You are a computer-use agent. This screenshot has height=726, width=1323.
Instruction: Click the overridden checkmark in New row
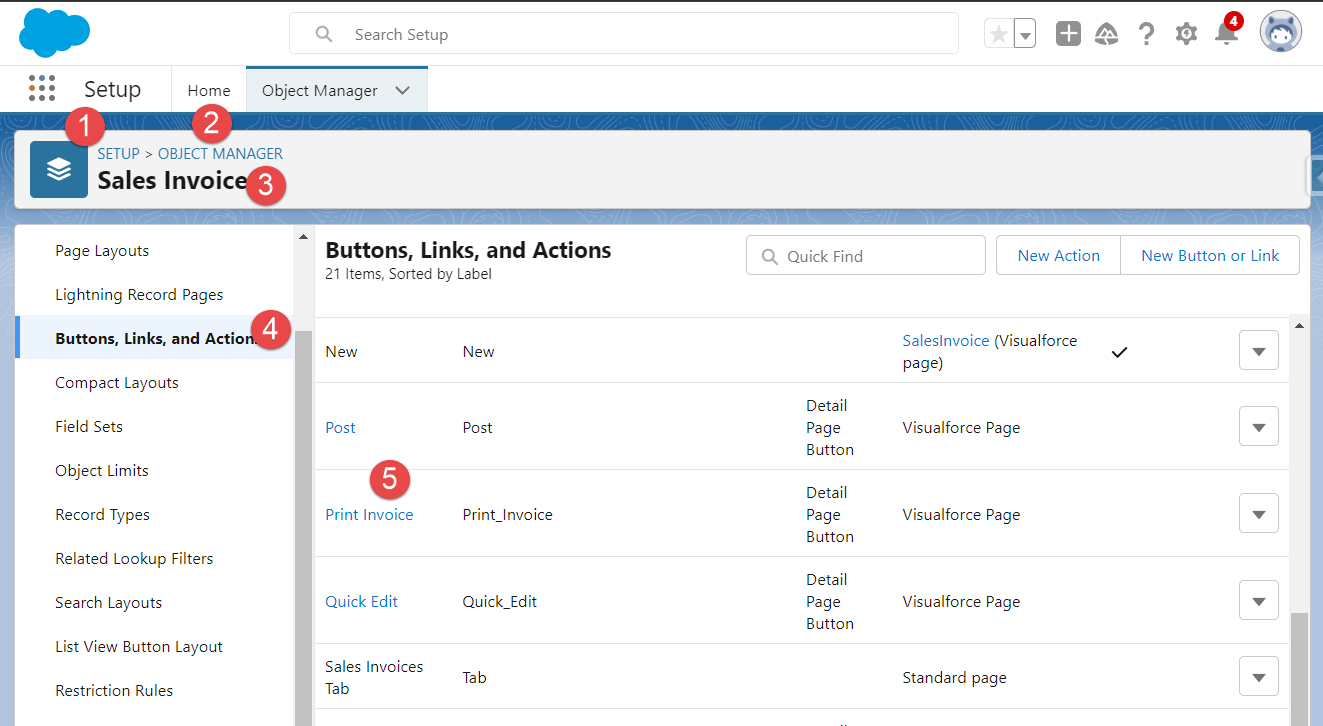[1120, 352]
